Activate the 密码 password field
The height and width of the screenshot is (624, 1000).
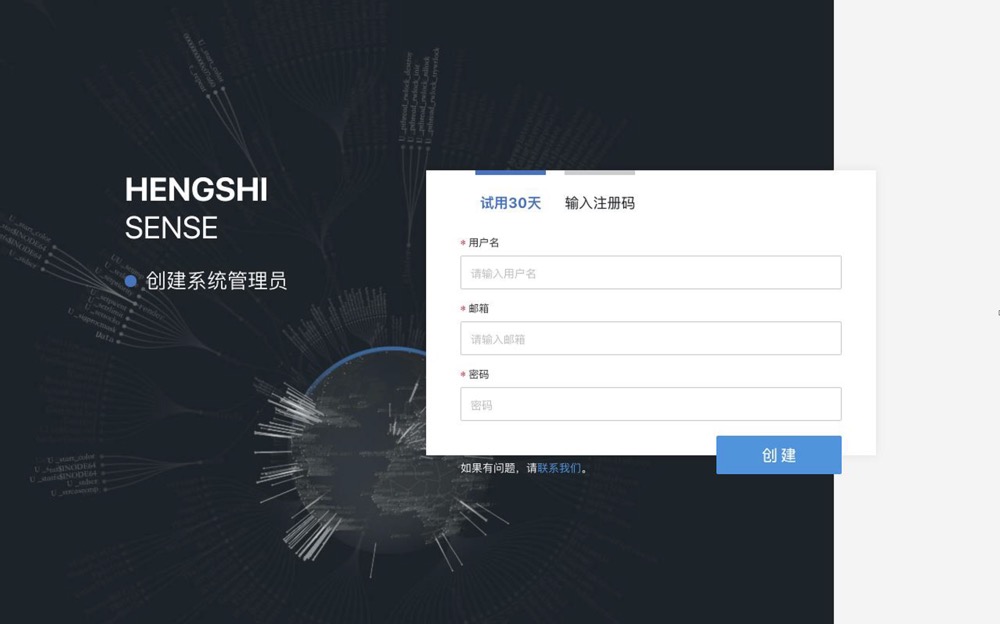tap(651, 404)
